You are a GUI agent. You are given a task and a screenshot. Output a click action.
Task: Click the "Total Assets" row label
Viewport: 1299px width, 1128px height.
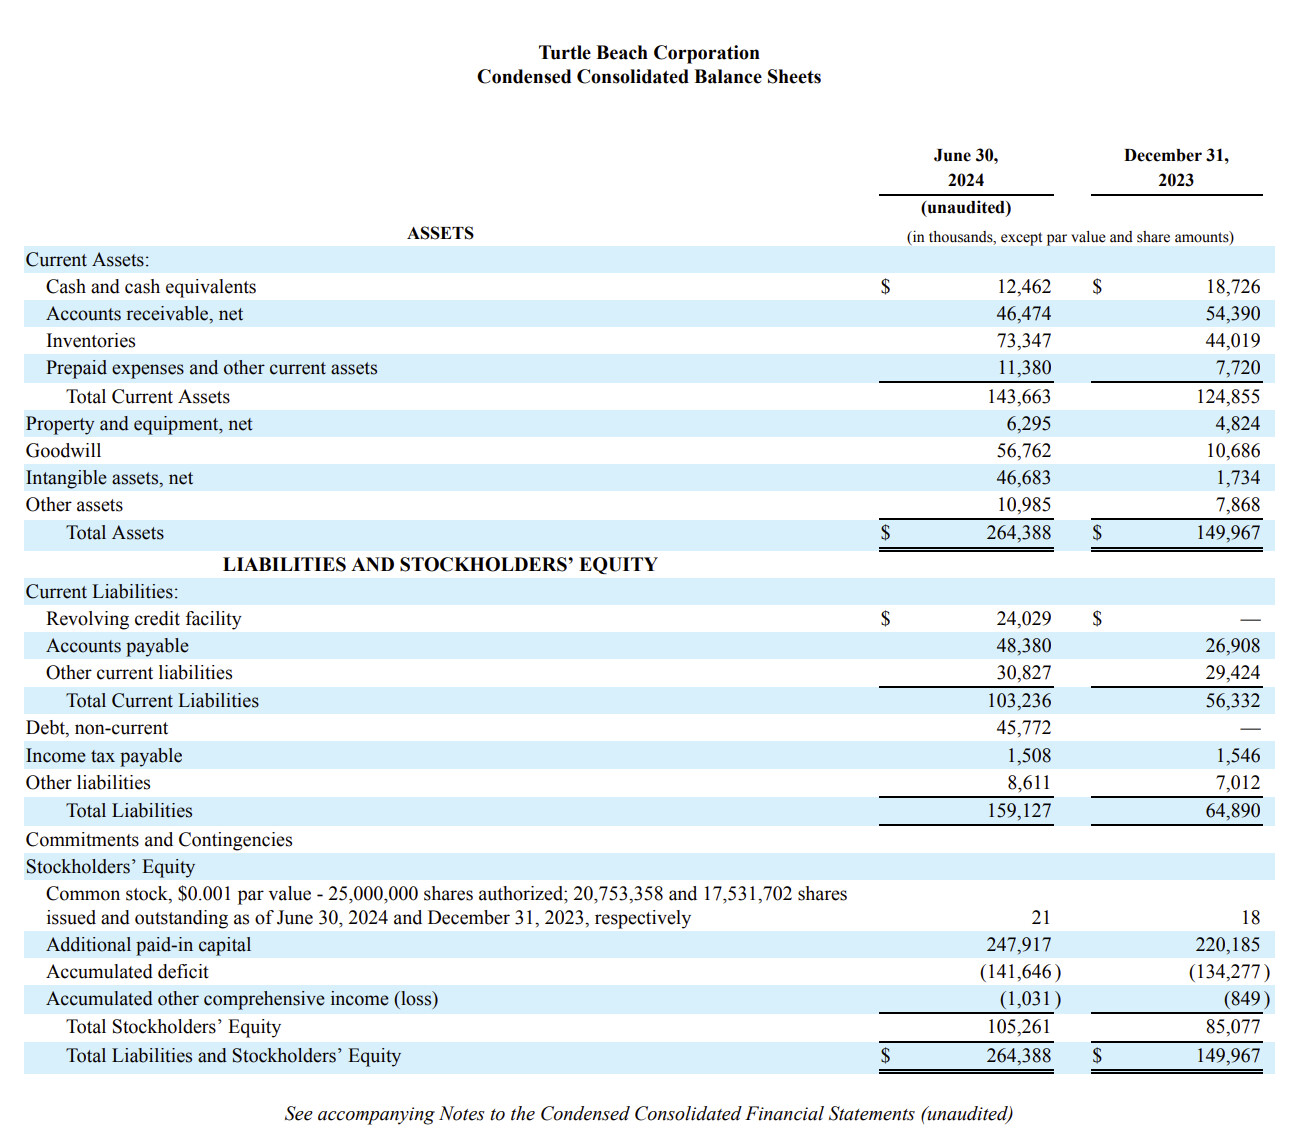pos(115,533)
